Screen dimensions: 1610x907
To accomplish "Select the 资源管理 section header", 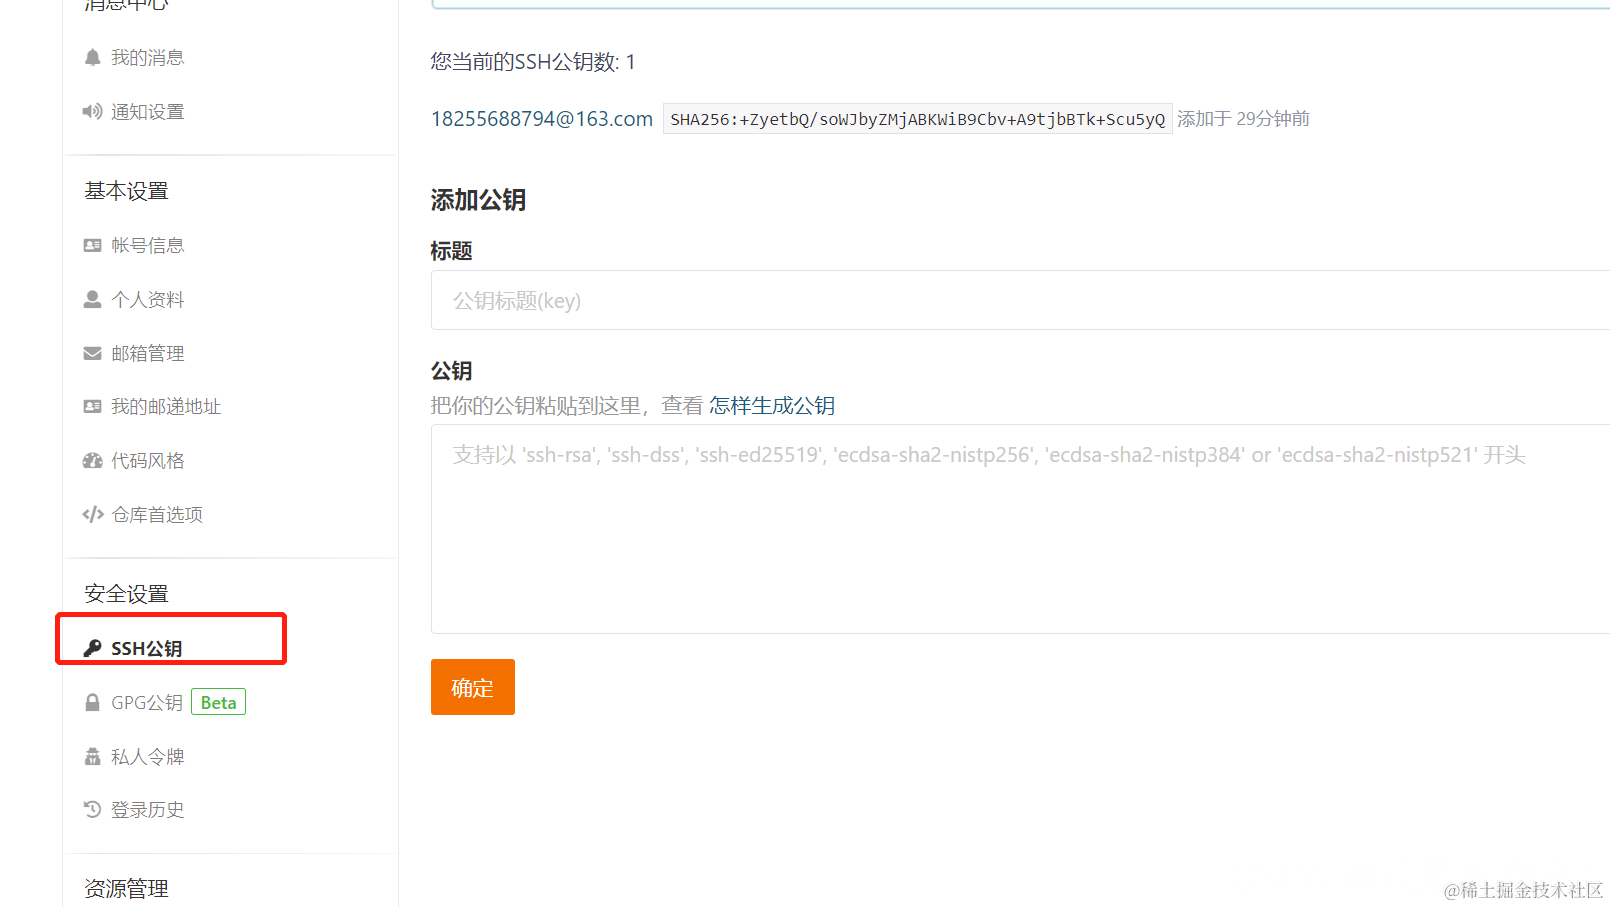I will coord(126,888).
